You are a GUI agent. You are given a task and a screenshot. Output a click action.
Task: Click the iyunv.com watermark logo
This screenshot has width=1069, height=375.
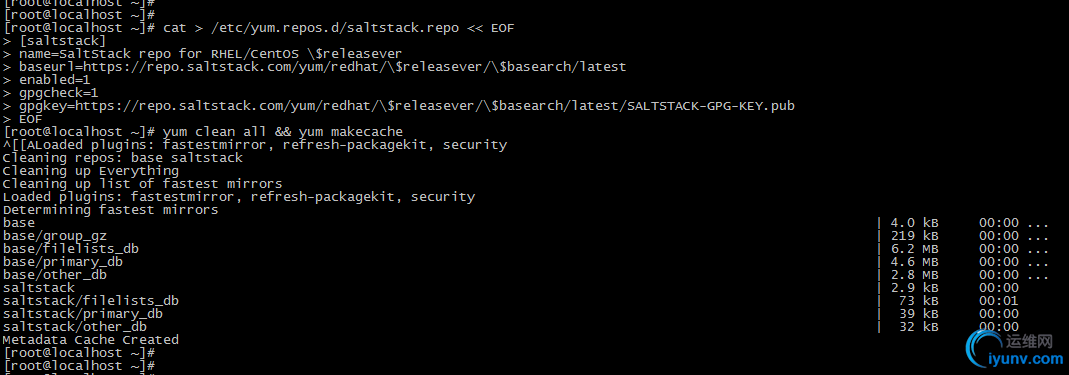(x=1014, y=348)
